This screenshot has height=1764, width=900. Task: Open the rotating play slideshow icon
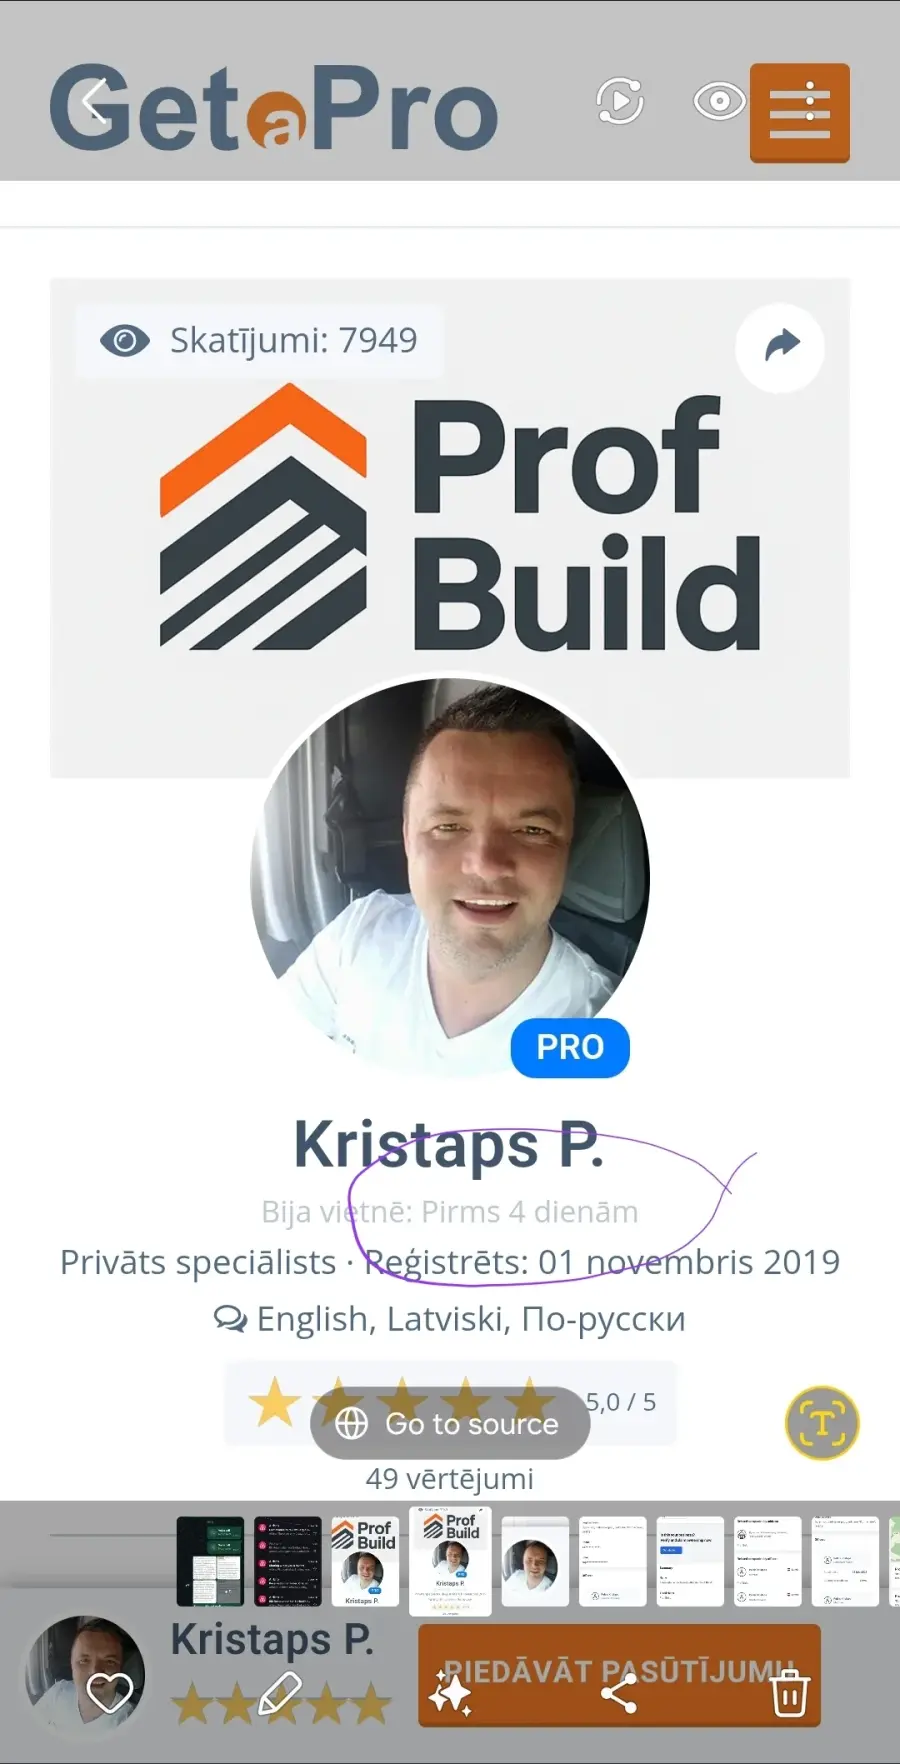coord(620,101)
